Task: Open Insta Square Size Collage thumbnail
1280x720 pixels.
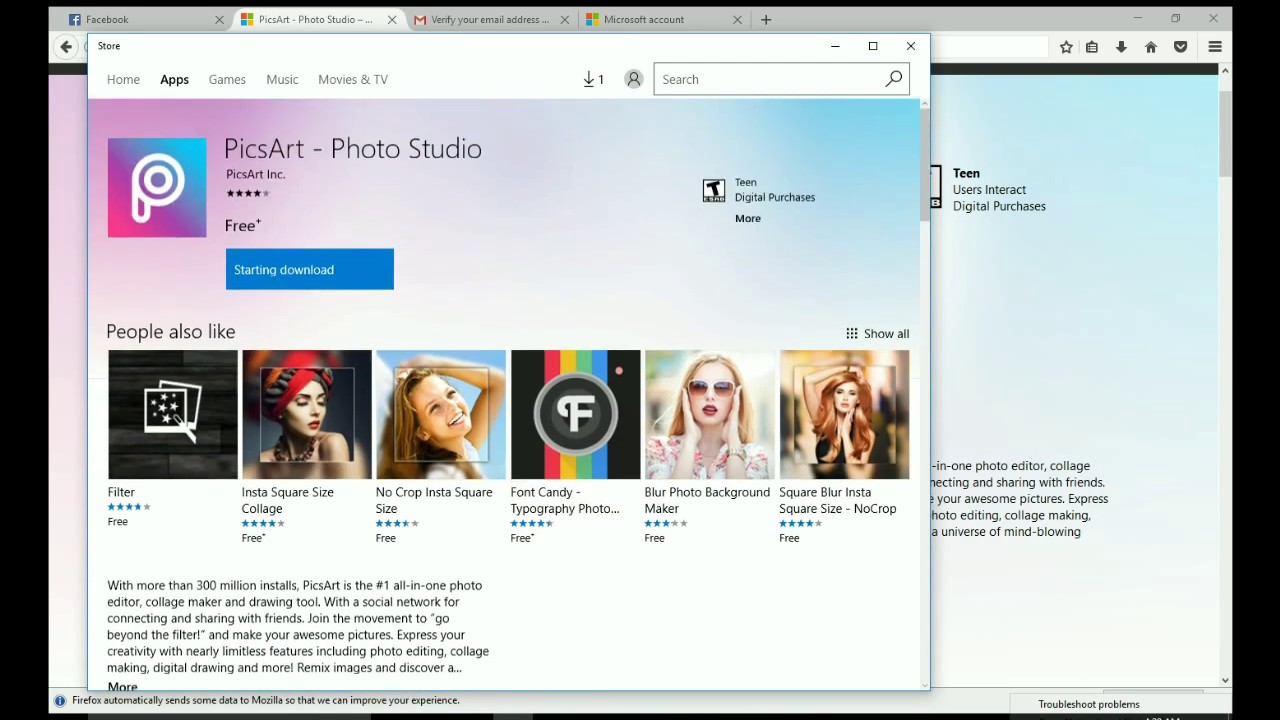Action: point(307,414)
